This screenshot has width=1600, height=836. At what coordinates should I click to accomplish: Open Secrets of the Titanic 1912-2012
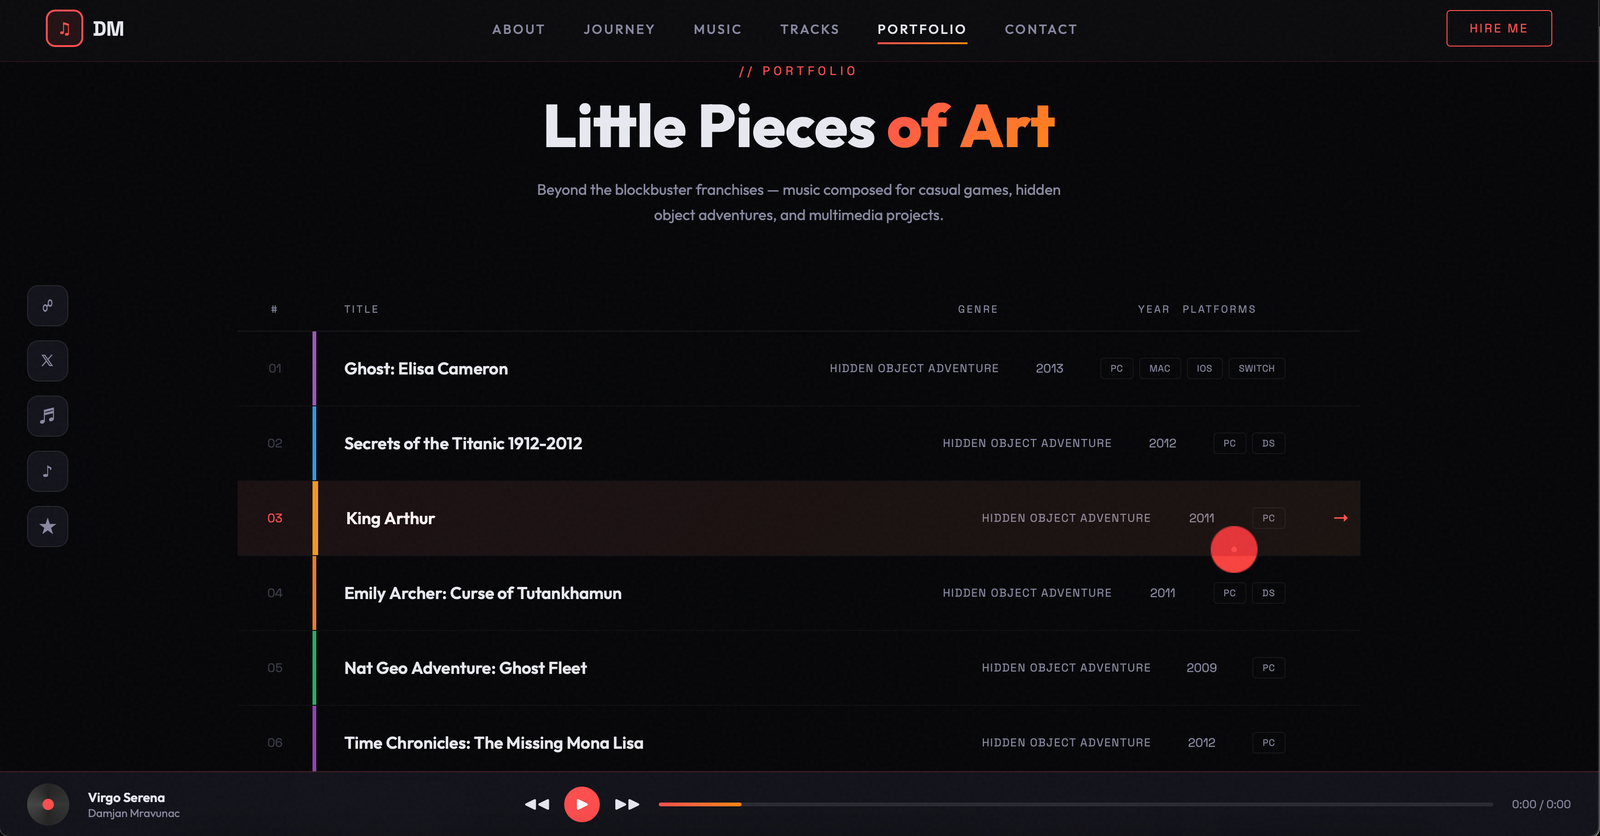pos(463,444)
